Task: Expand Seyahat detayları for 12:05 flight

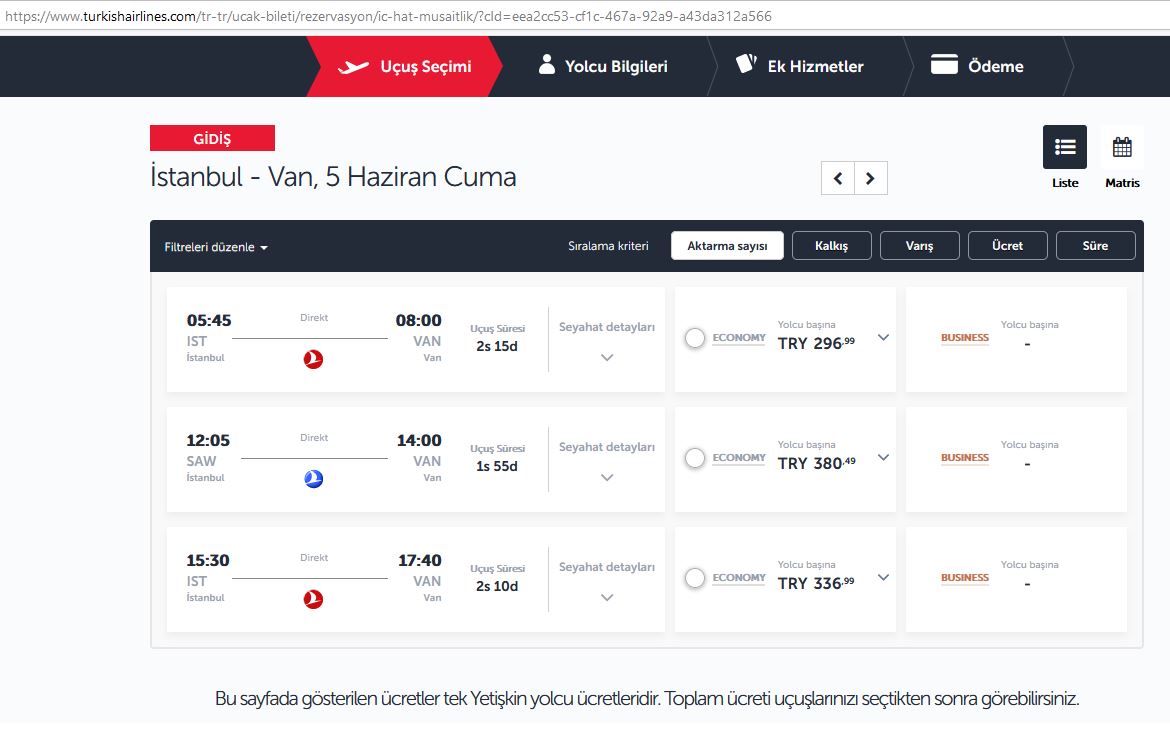Action: [x=607, y=478]
